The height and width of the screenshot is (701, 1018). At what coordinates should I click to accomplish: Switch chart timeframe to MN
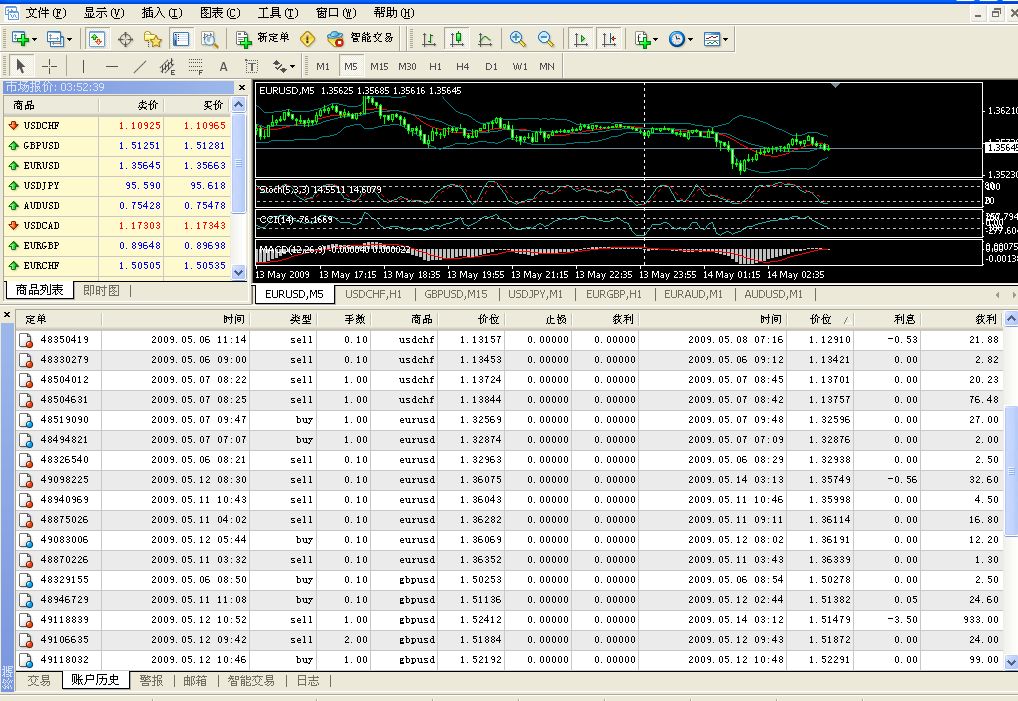click(547, 66)
